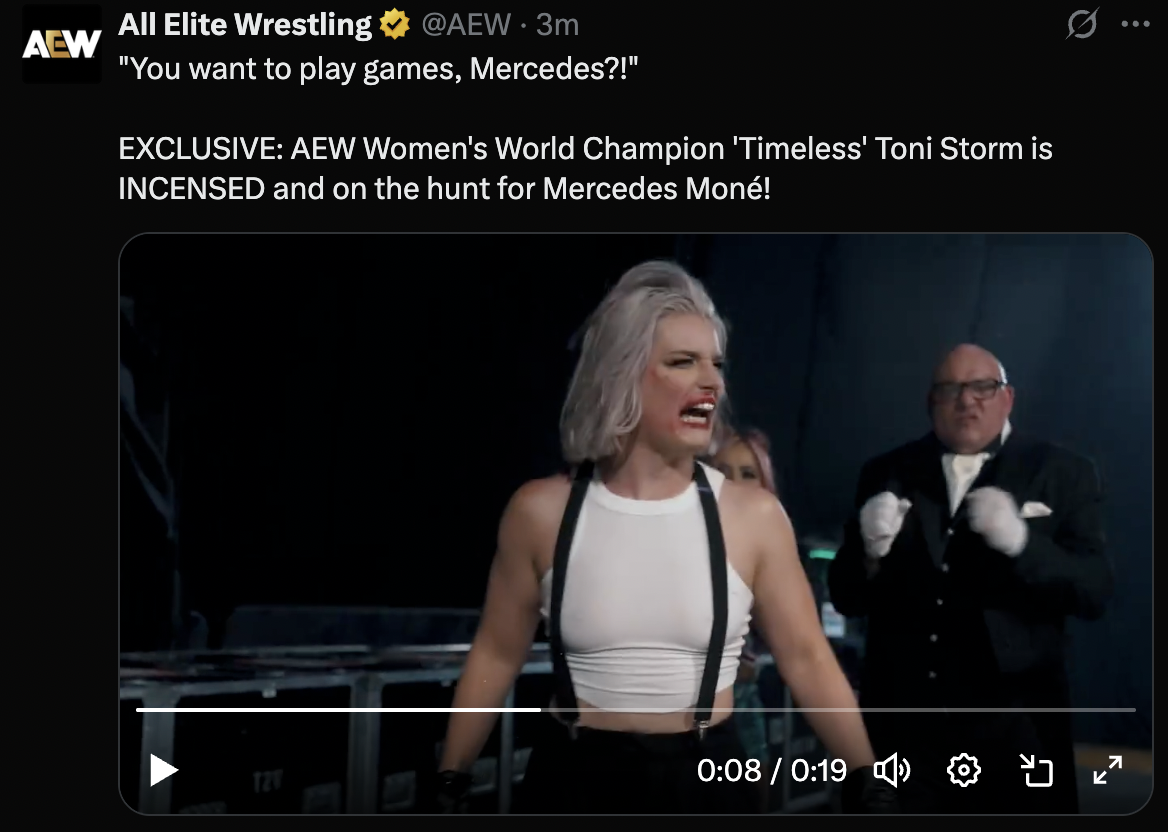1168x832 pixels.
Task: Pop the video out into picture-in-picture
Action: tap(1036, 770)
